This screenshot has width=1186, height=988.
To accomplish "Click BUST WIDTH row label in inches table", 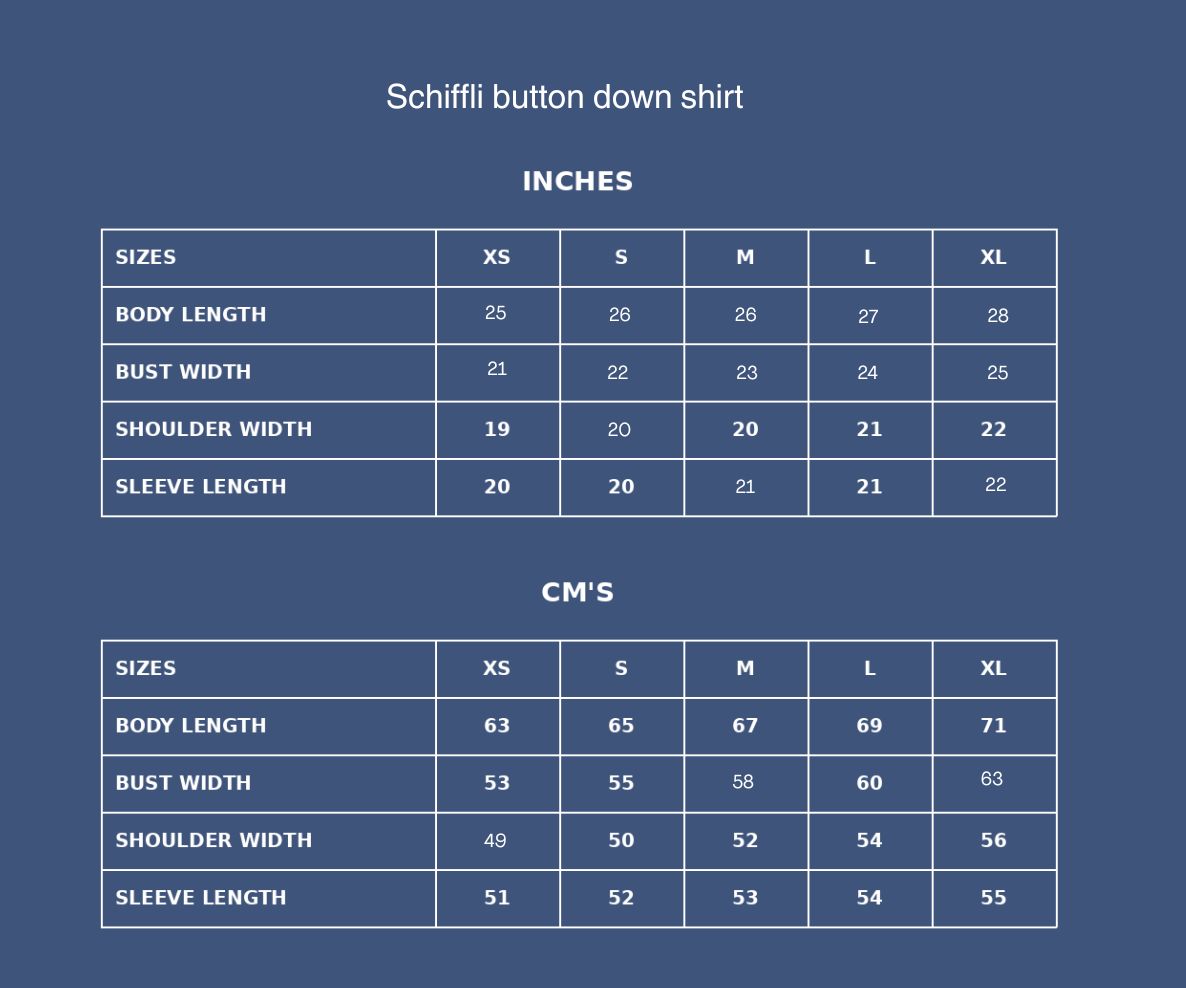I will pyautogui.click(x=183, y=372).
